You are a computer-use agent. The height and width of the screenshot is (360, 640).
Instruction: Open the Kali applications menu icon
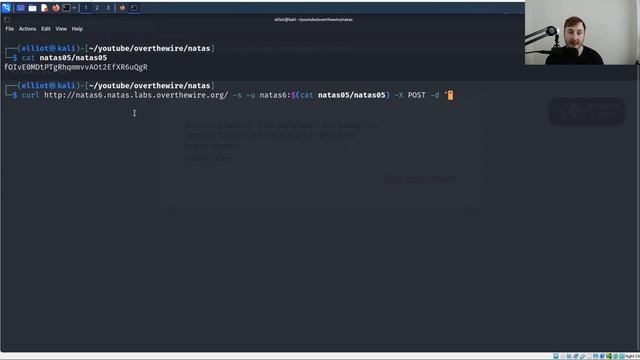point(6,8)
